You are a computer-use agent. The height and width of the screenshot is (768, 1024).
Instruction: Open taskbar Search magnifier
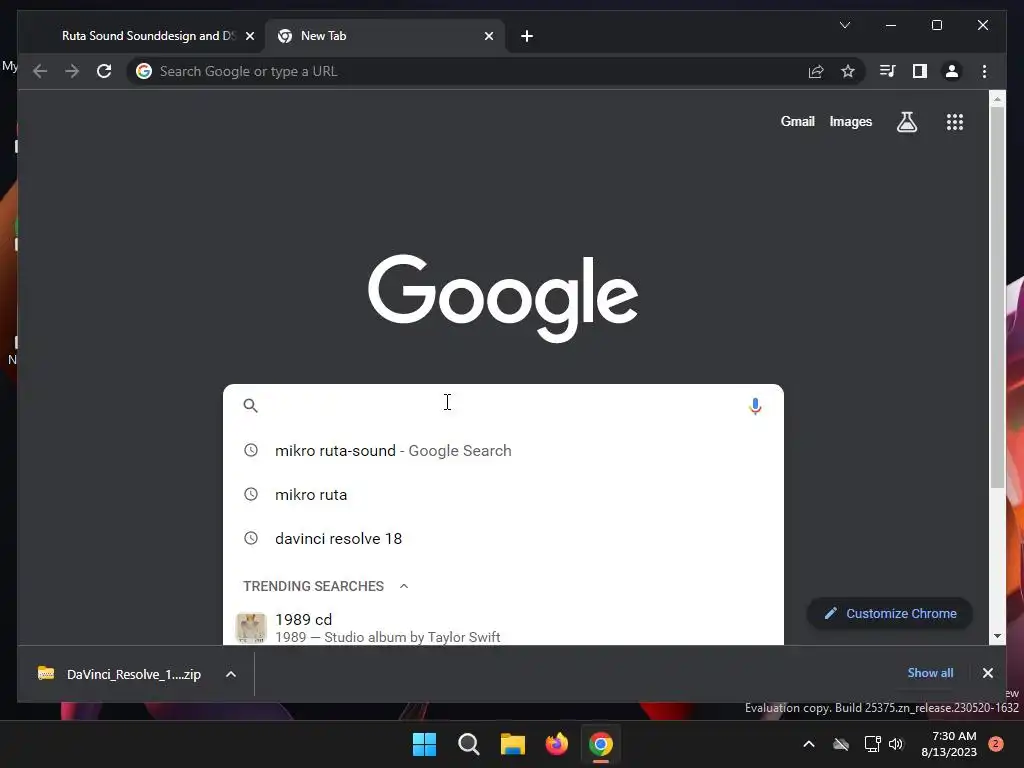[468, 744]
